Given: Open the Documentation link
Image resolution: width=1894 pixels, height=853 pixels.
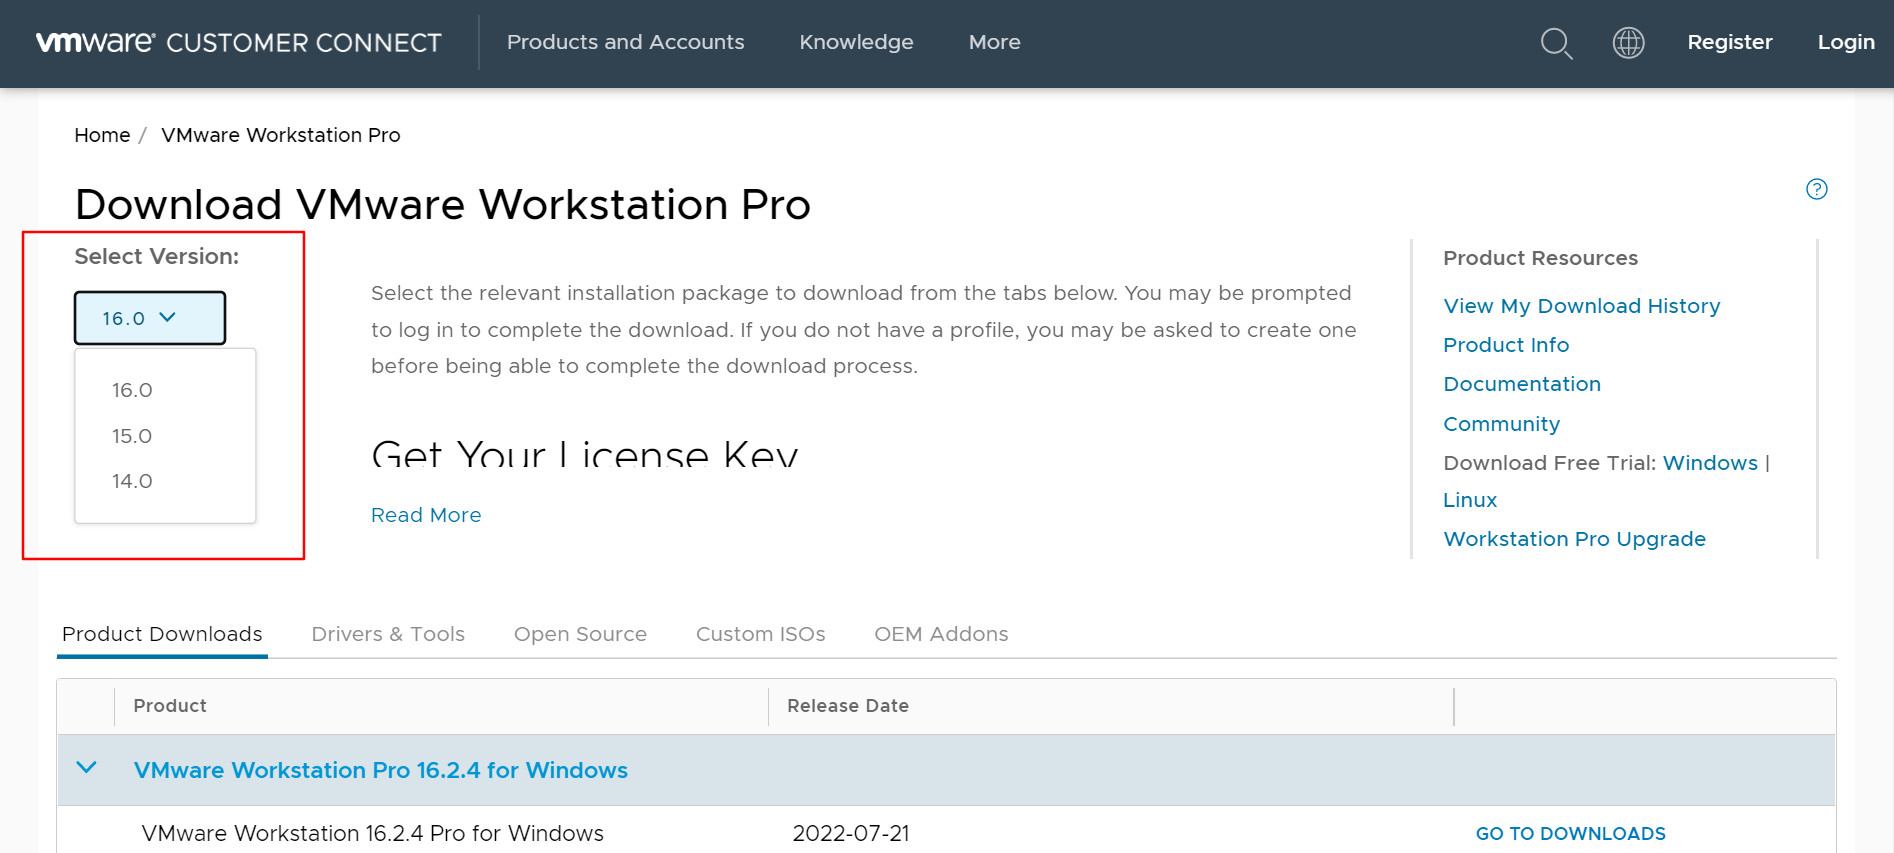Looking at the screenshot, I should [x=1522, y=384].
